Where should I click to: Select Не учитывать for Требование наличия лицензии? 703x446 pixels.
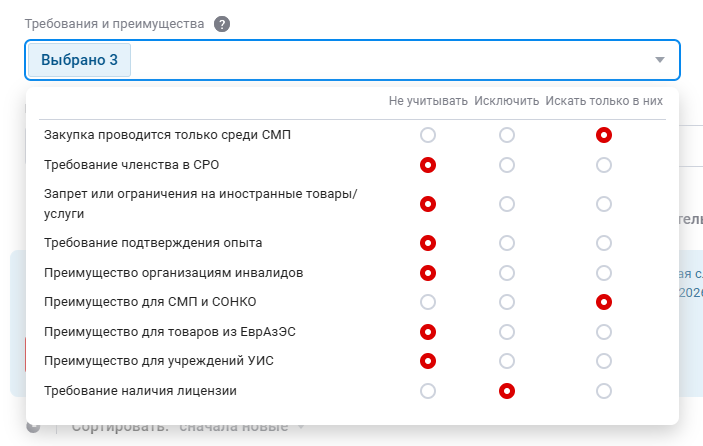428,391
